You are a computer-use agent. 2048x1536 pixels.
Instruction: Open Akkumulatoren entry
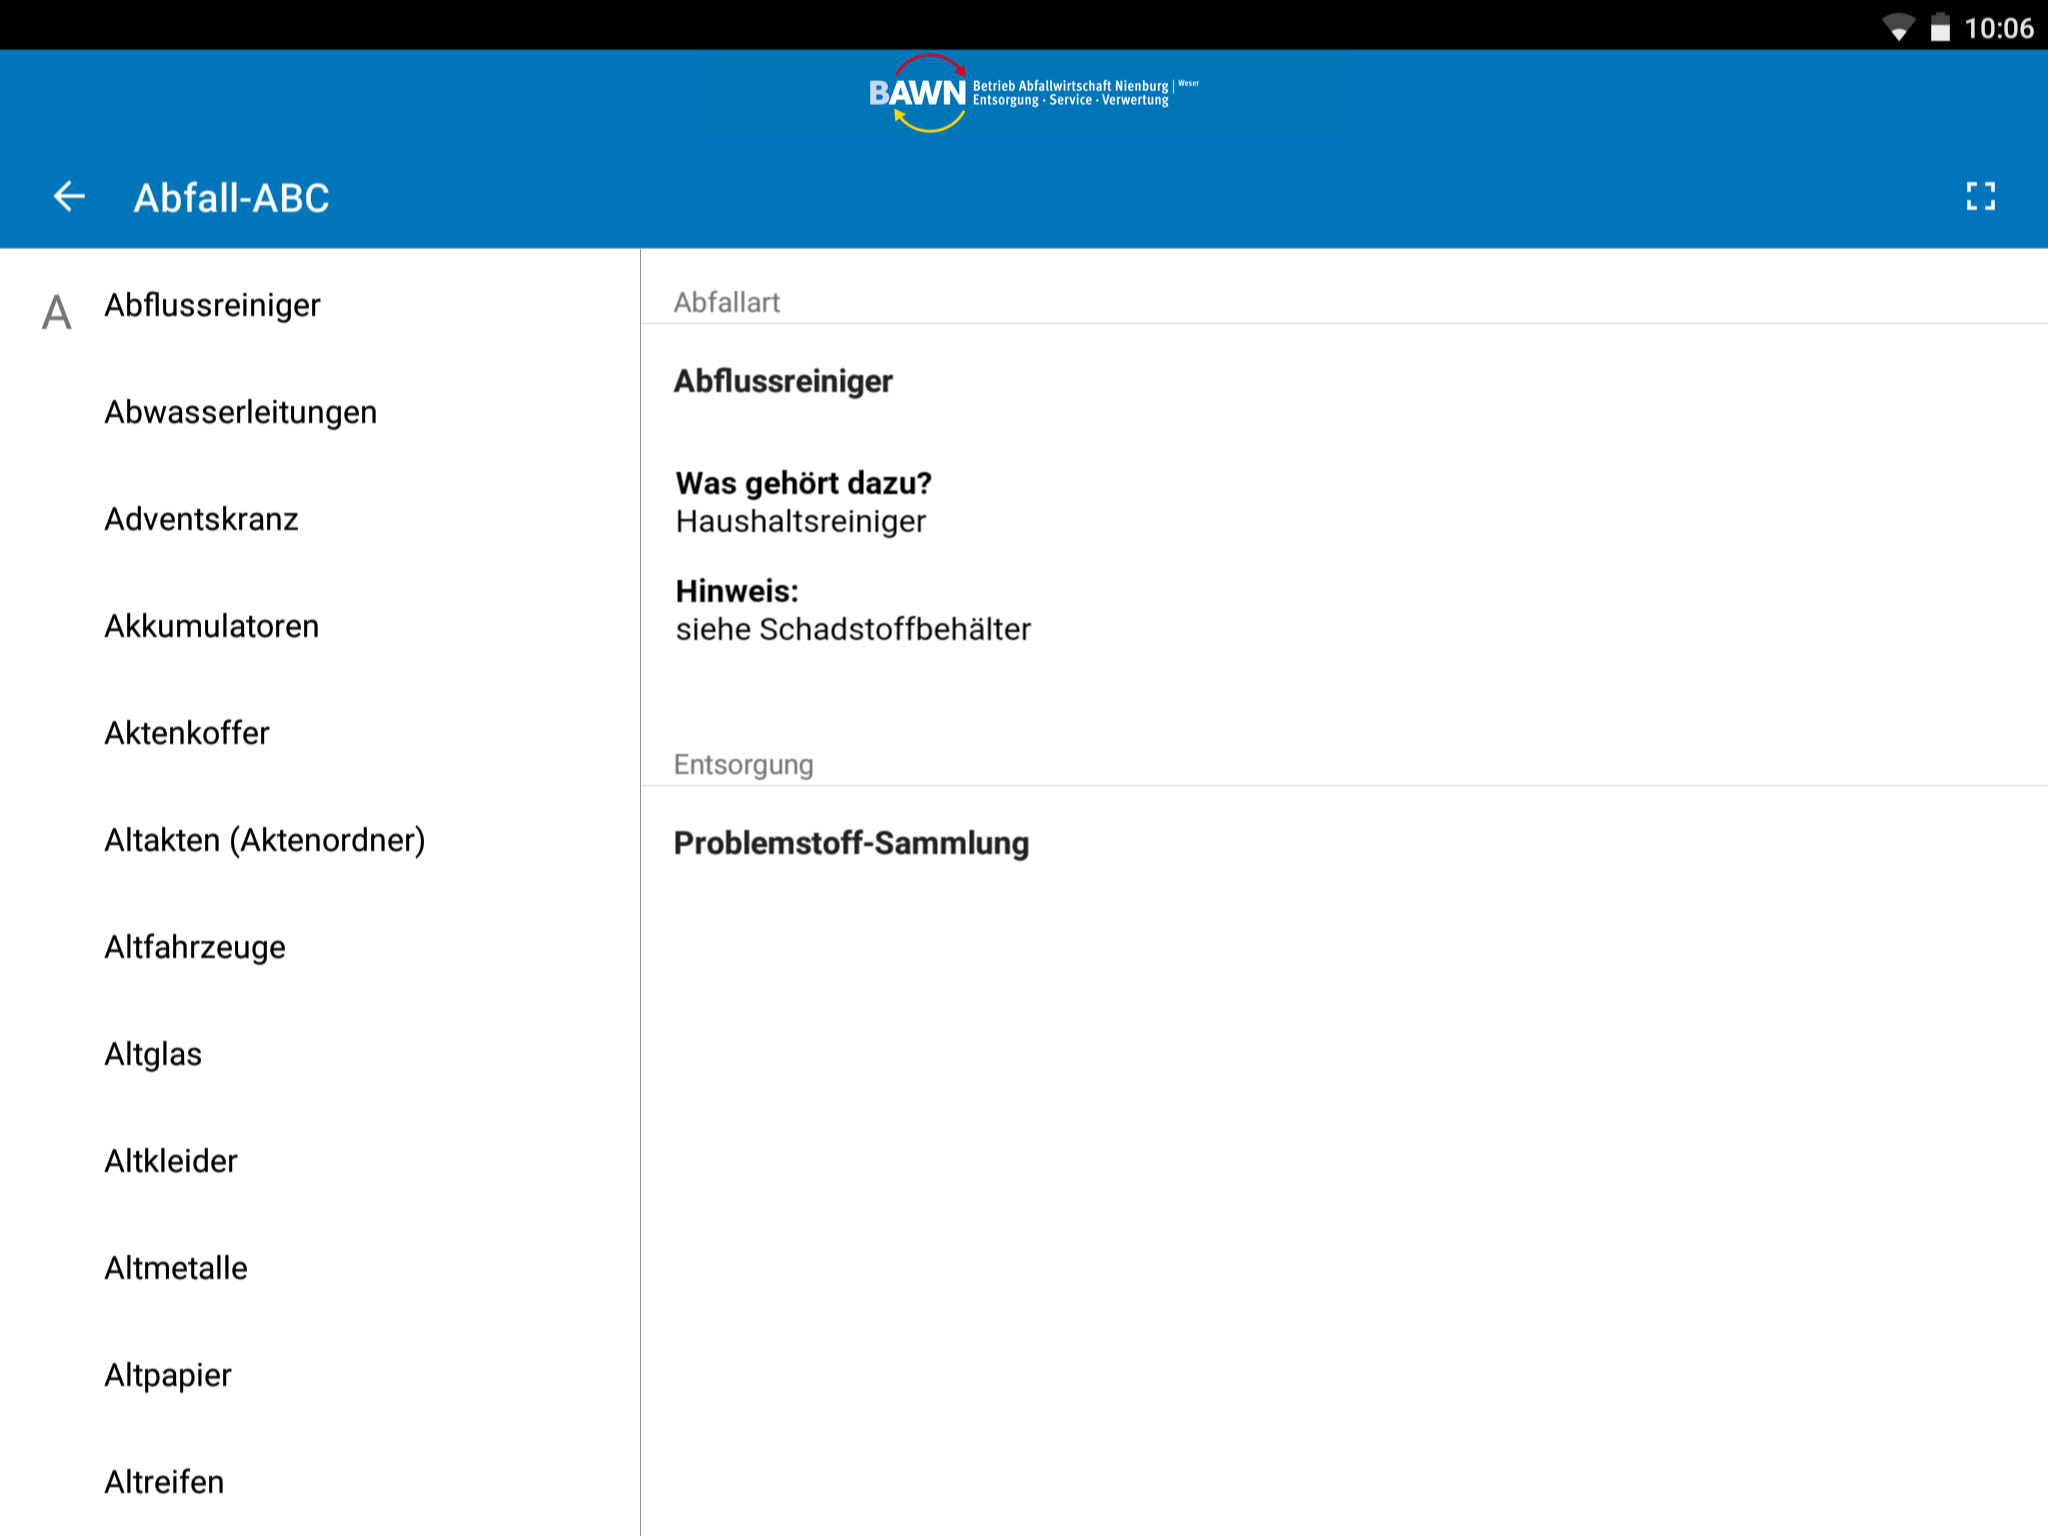(x=211, y=626)
